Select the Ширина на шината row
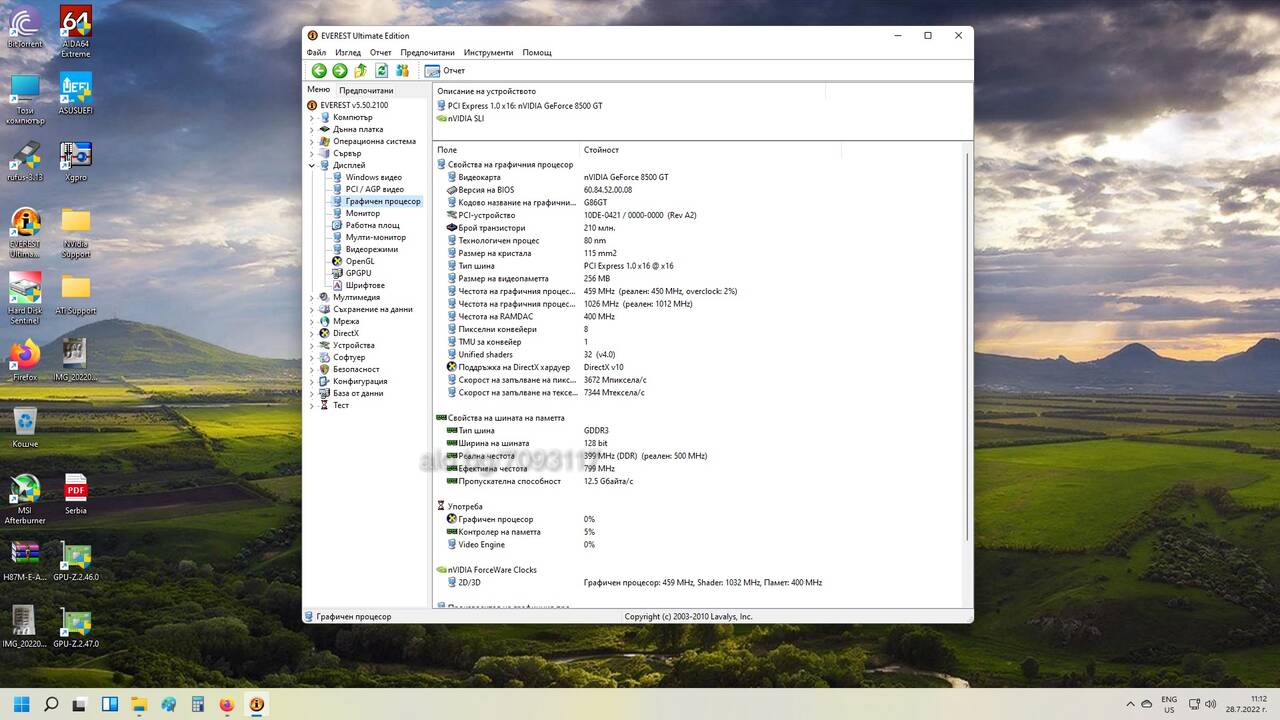Image resolution: width=1280 pixels, height=720 pixels. [x=494, y=443]
